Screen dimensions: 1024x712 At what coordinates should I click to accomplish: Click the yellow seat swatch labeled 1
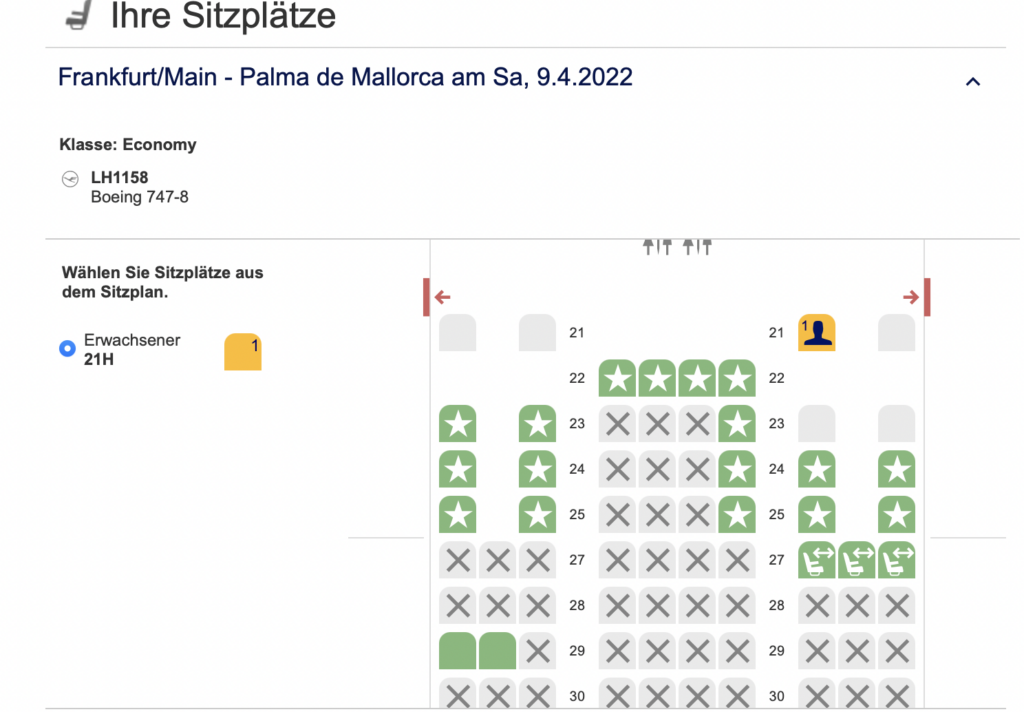click(x=243, y=352)
